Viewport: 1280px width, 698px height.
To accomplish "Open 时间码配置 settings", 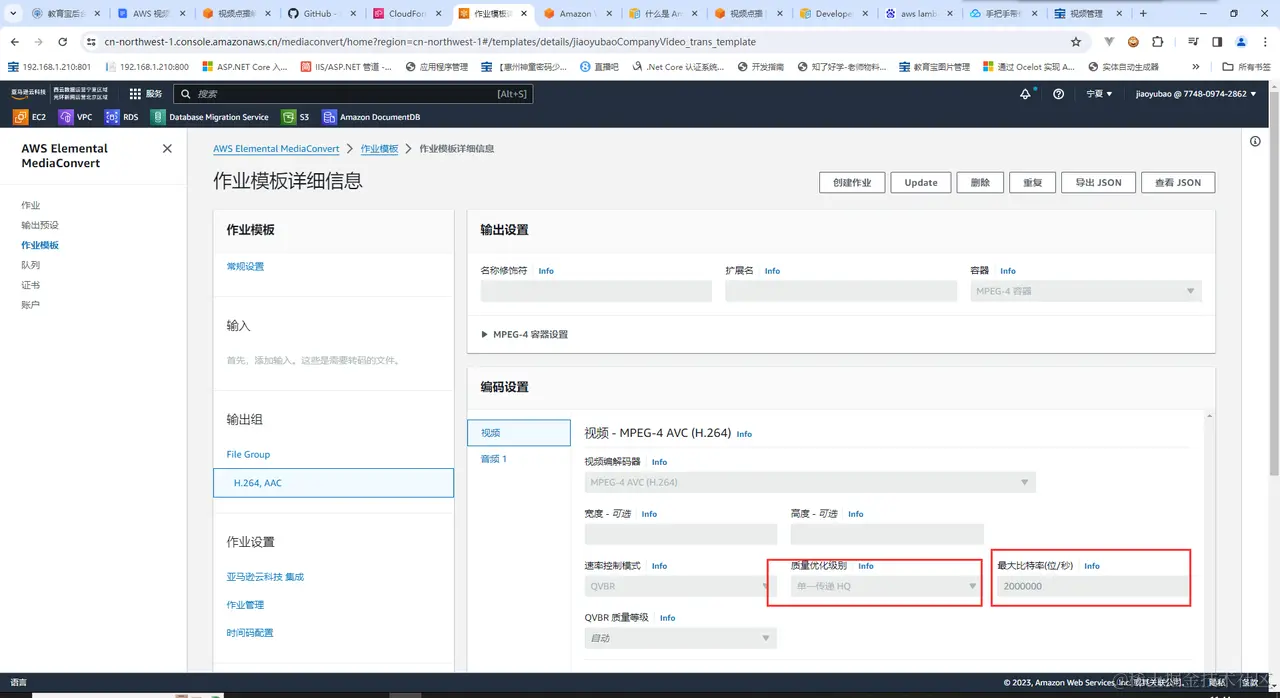I will (x=250, y=633).
